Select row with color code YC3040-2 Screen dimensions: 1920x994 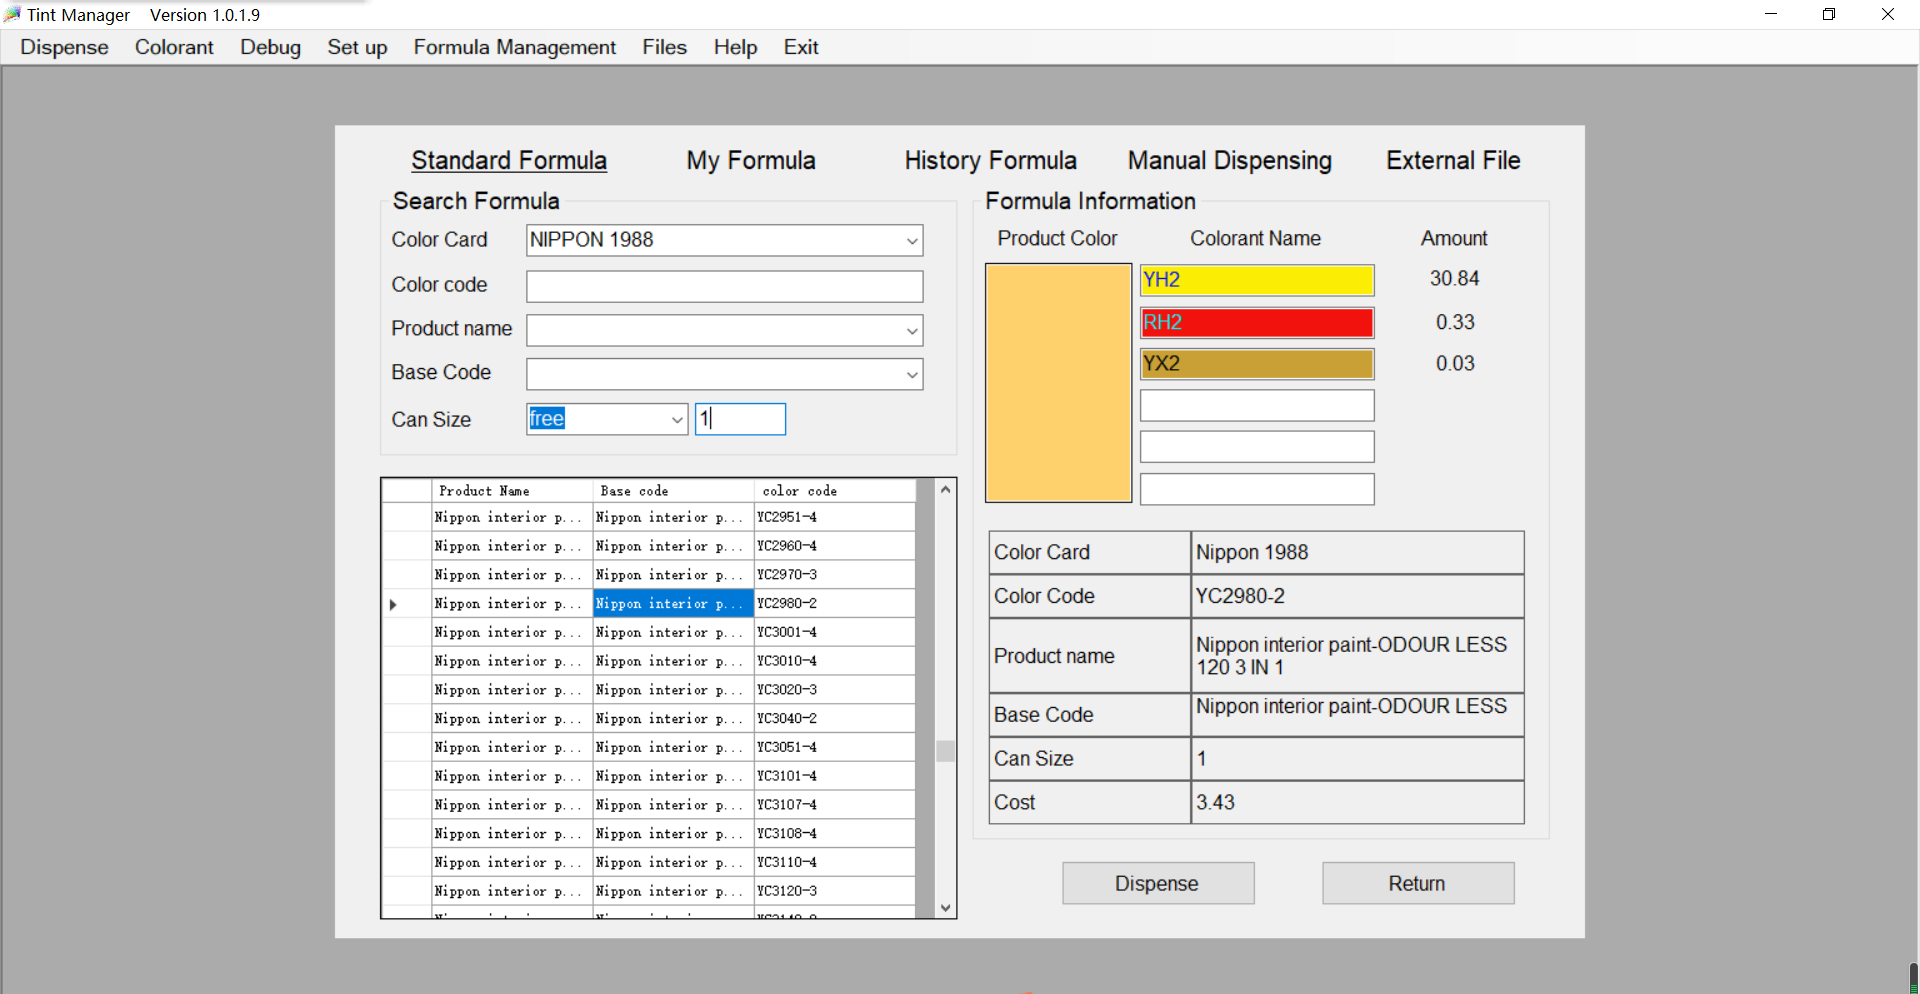point(648,719)
